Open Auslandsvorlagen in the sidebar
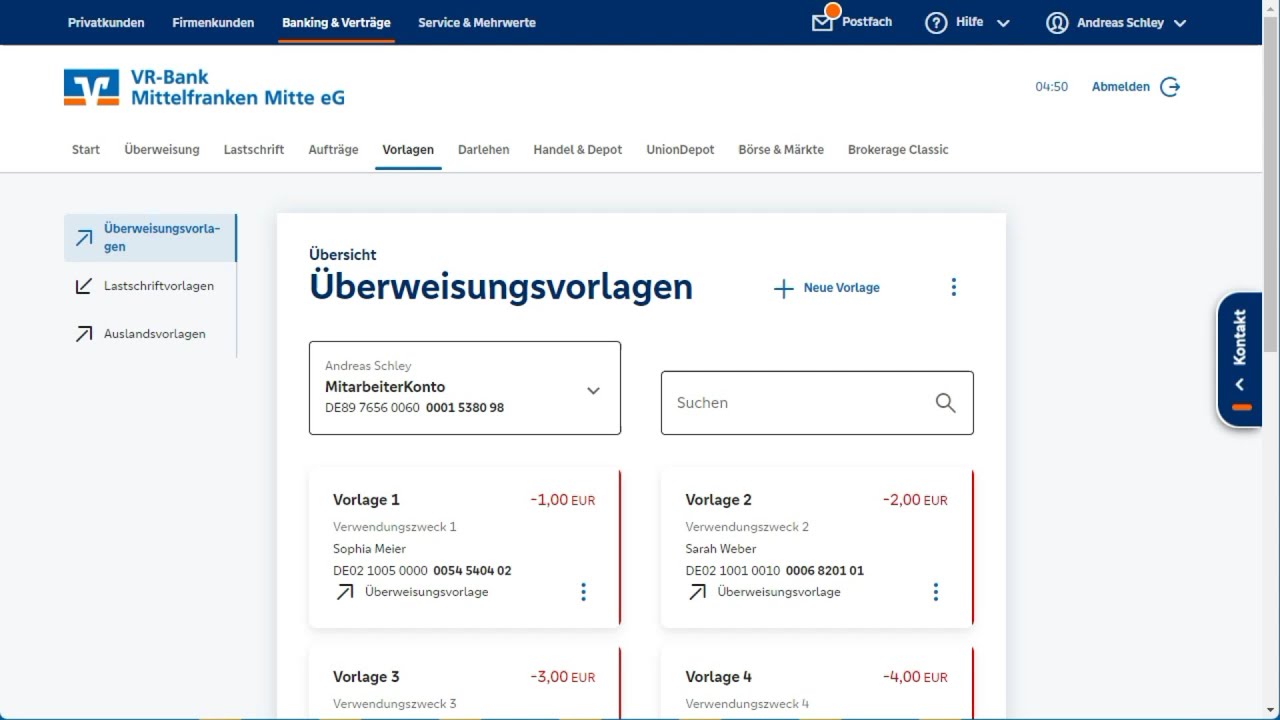Viewport: 1280px width, 720px height. [155, 334]
